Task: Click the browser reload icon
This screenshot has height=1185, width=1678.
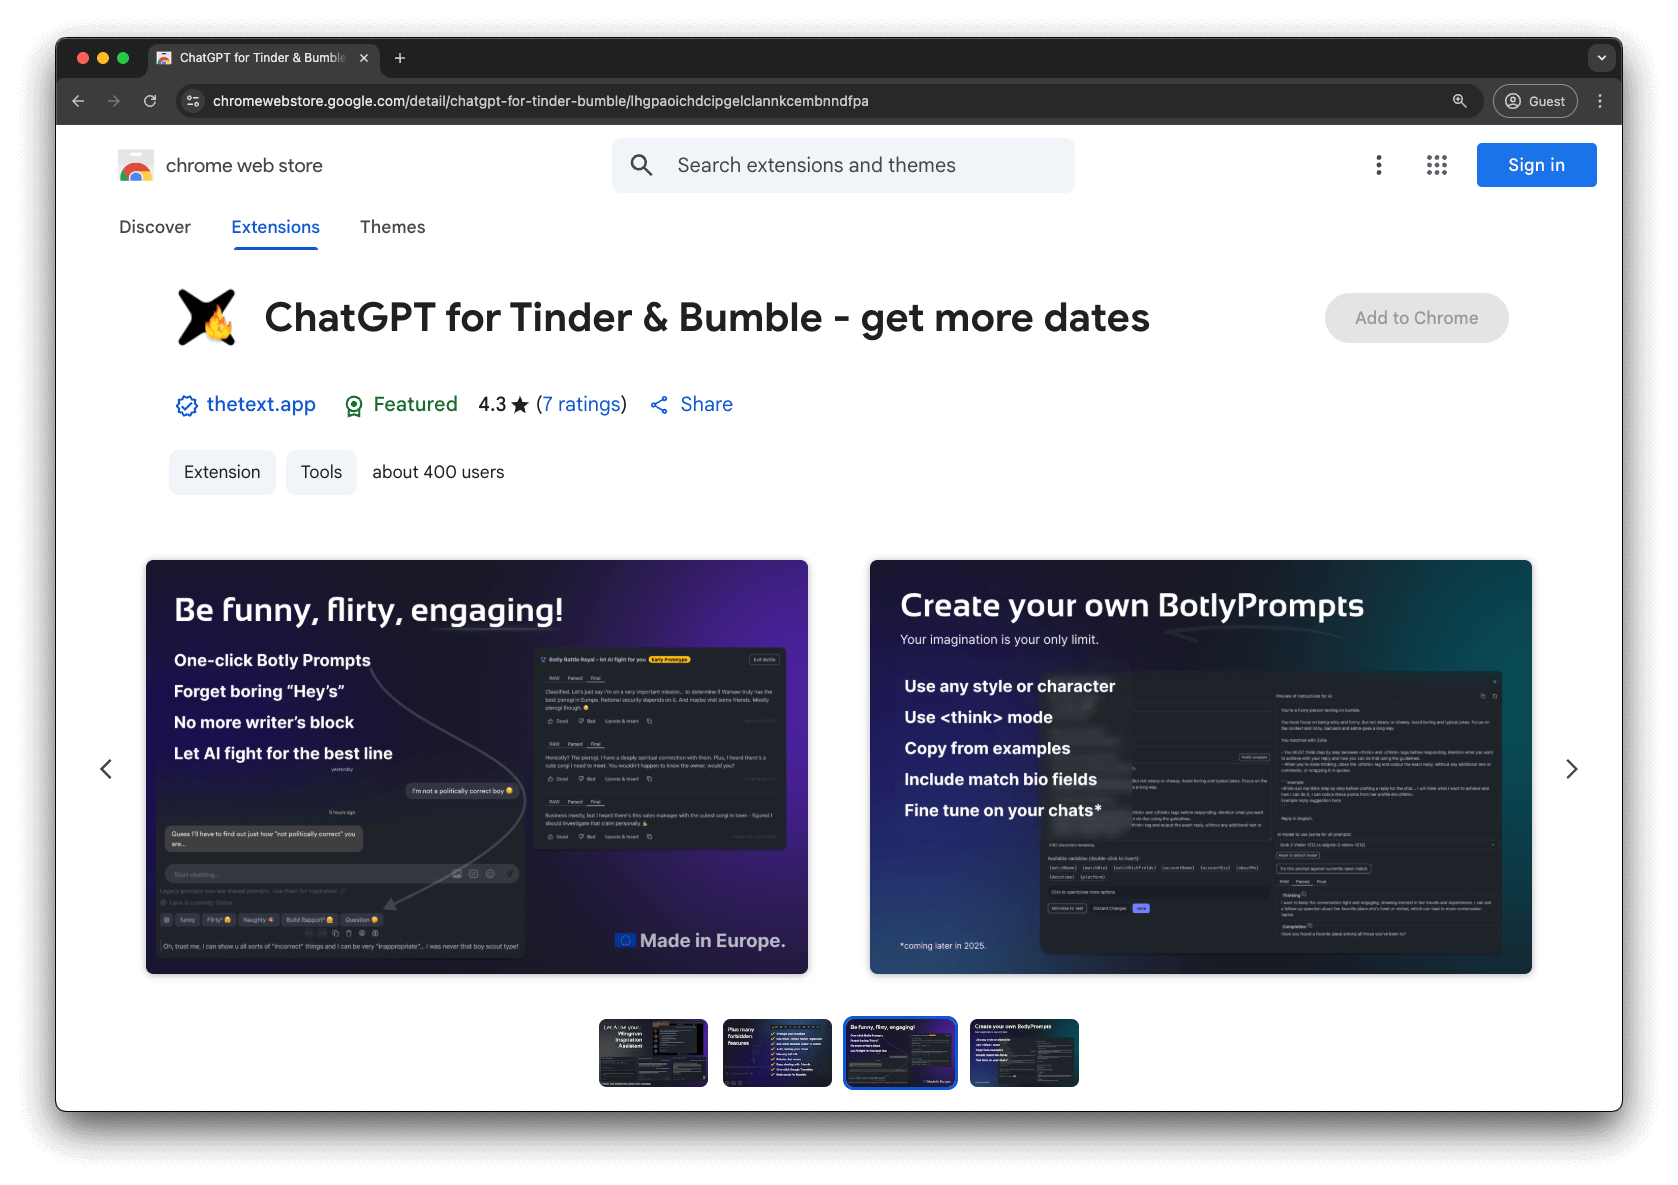Action: click(x=150, y=101)
